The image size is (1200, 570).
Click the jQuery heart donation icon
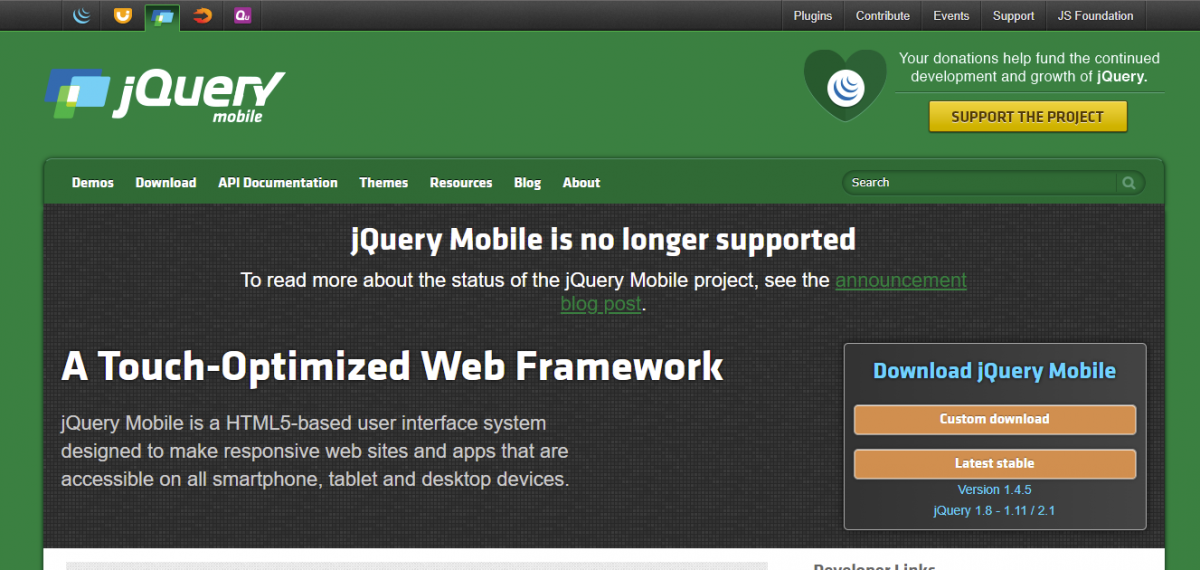coord(846,86)
